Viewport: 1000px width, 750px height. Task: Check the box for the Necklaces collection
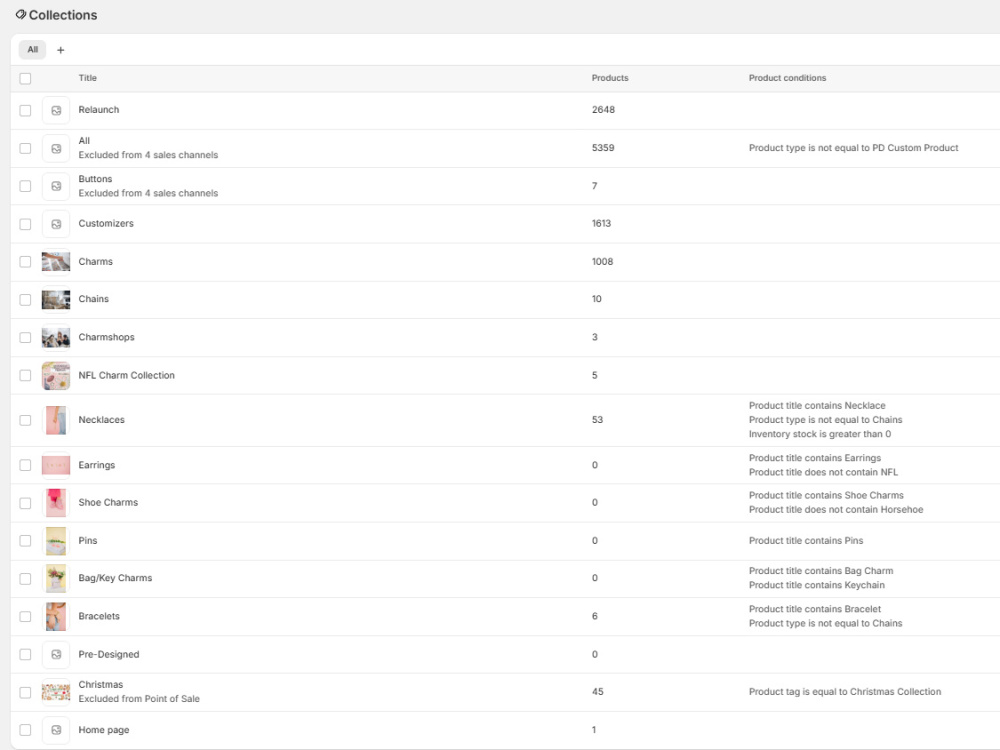pyautogui.click(x=26, y=420)
